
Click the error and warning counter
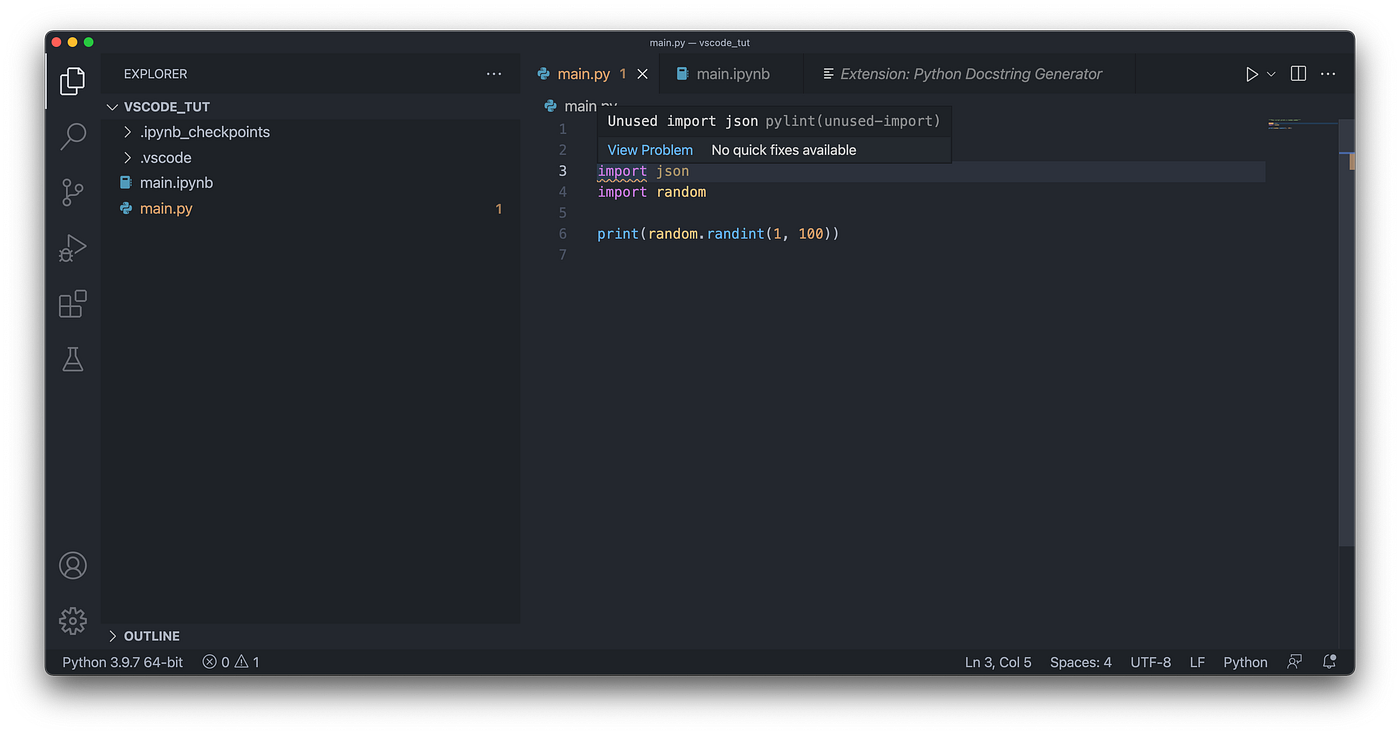click(x=229, y=661)
